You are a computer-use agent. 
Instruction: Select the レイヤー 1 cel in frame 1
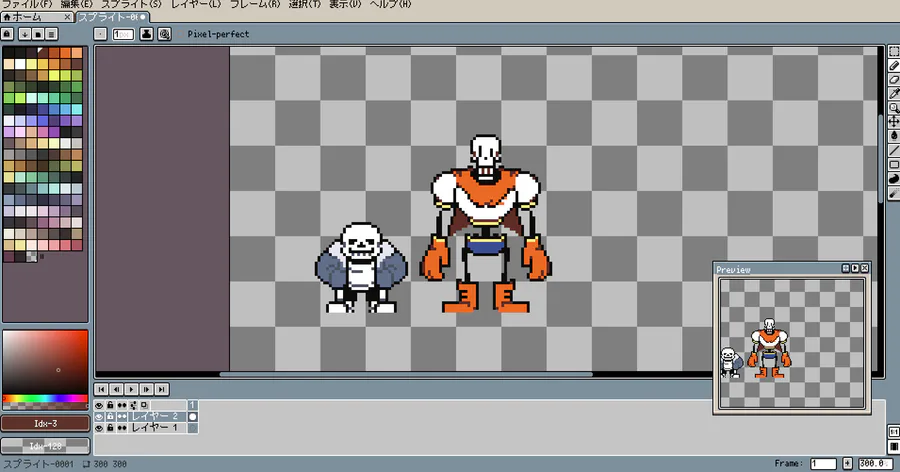coord(193,428)
